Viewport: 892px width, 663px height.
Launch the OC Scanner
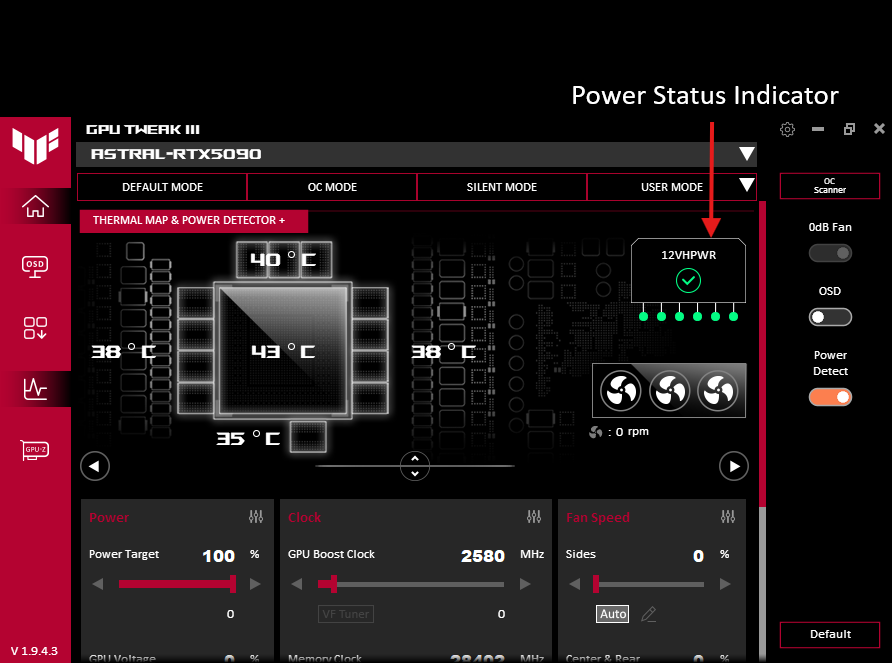829,186
